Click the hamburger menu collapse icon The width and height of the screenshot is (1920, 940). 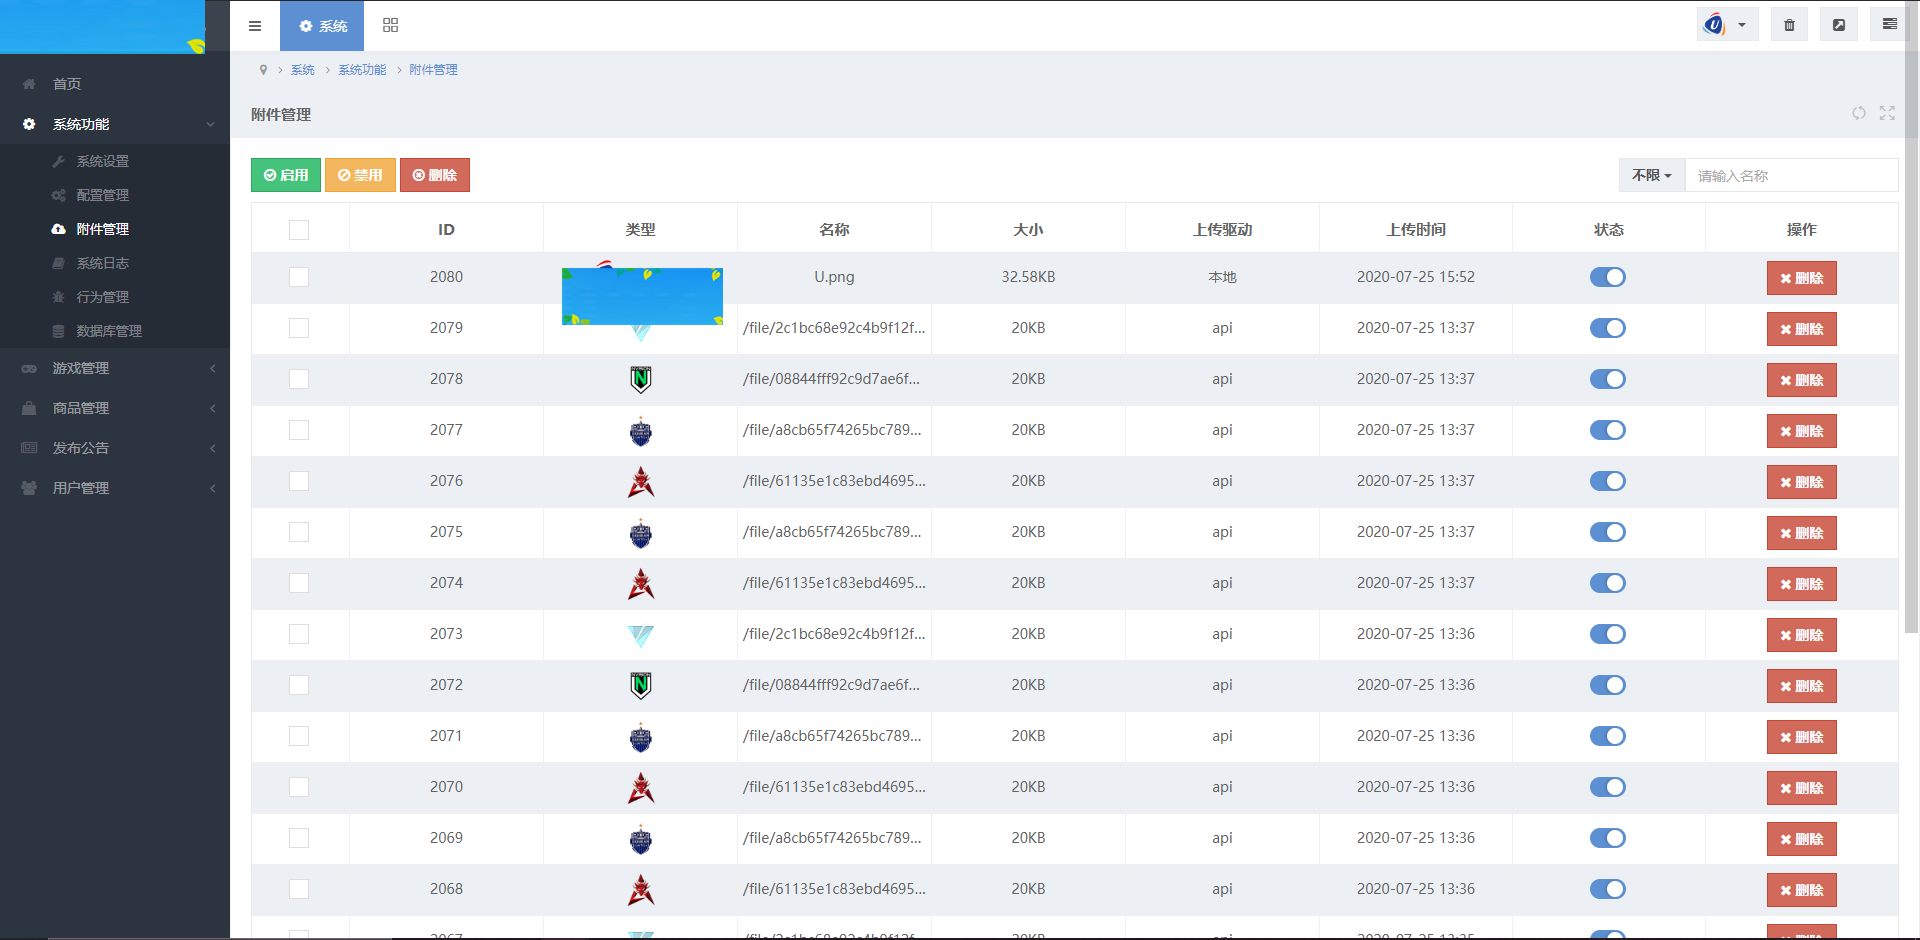point(255,26)
